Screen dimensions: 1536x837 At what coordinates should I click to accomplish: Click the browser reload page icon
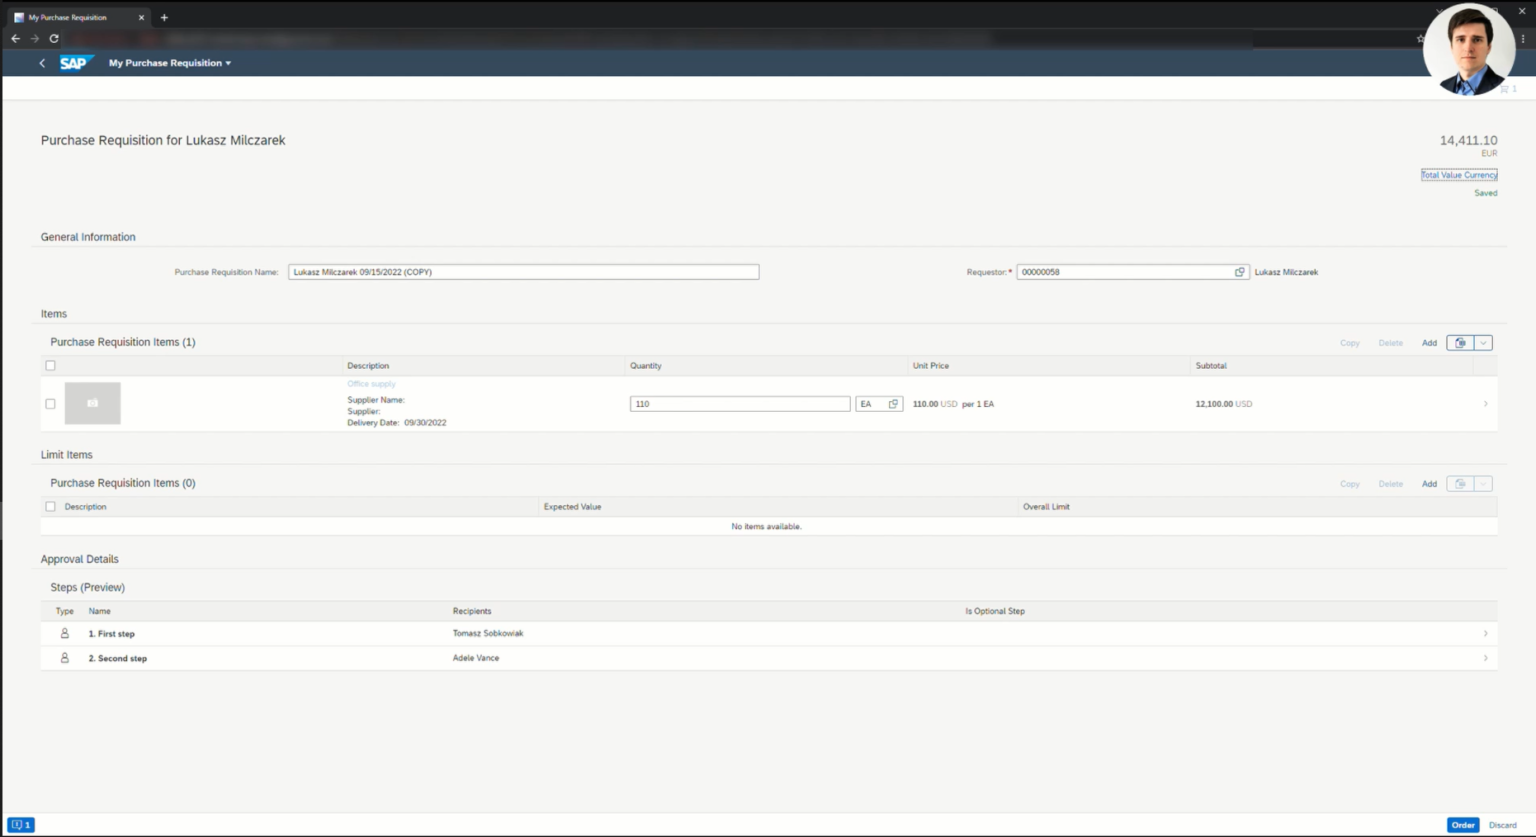tap(54, 38)
